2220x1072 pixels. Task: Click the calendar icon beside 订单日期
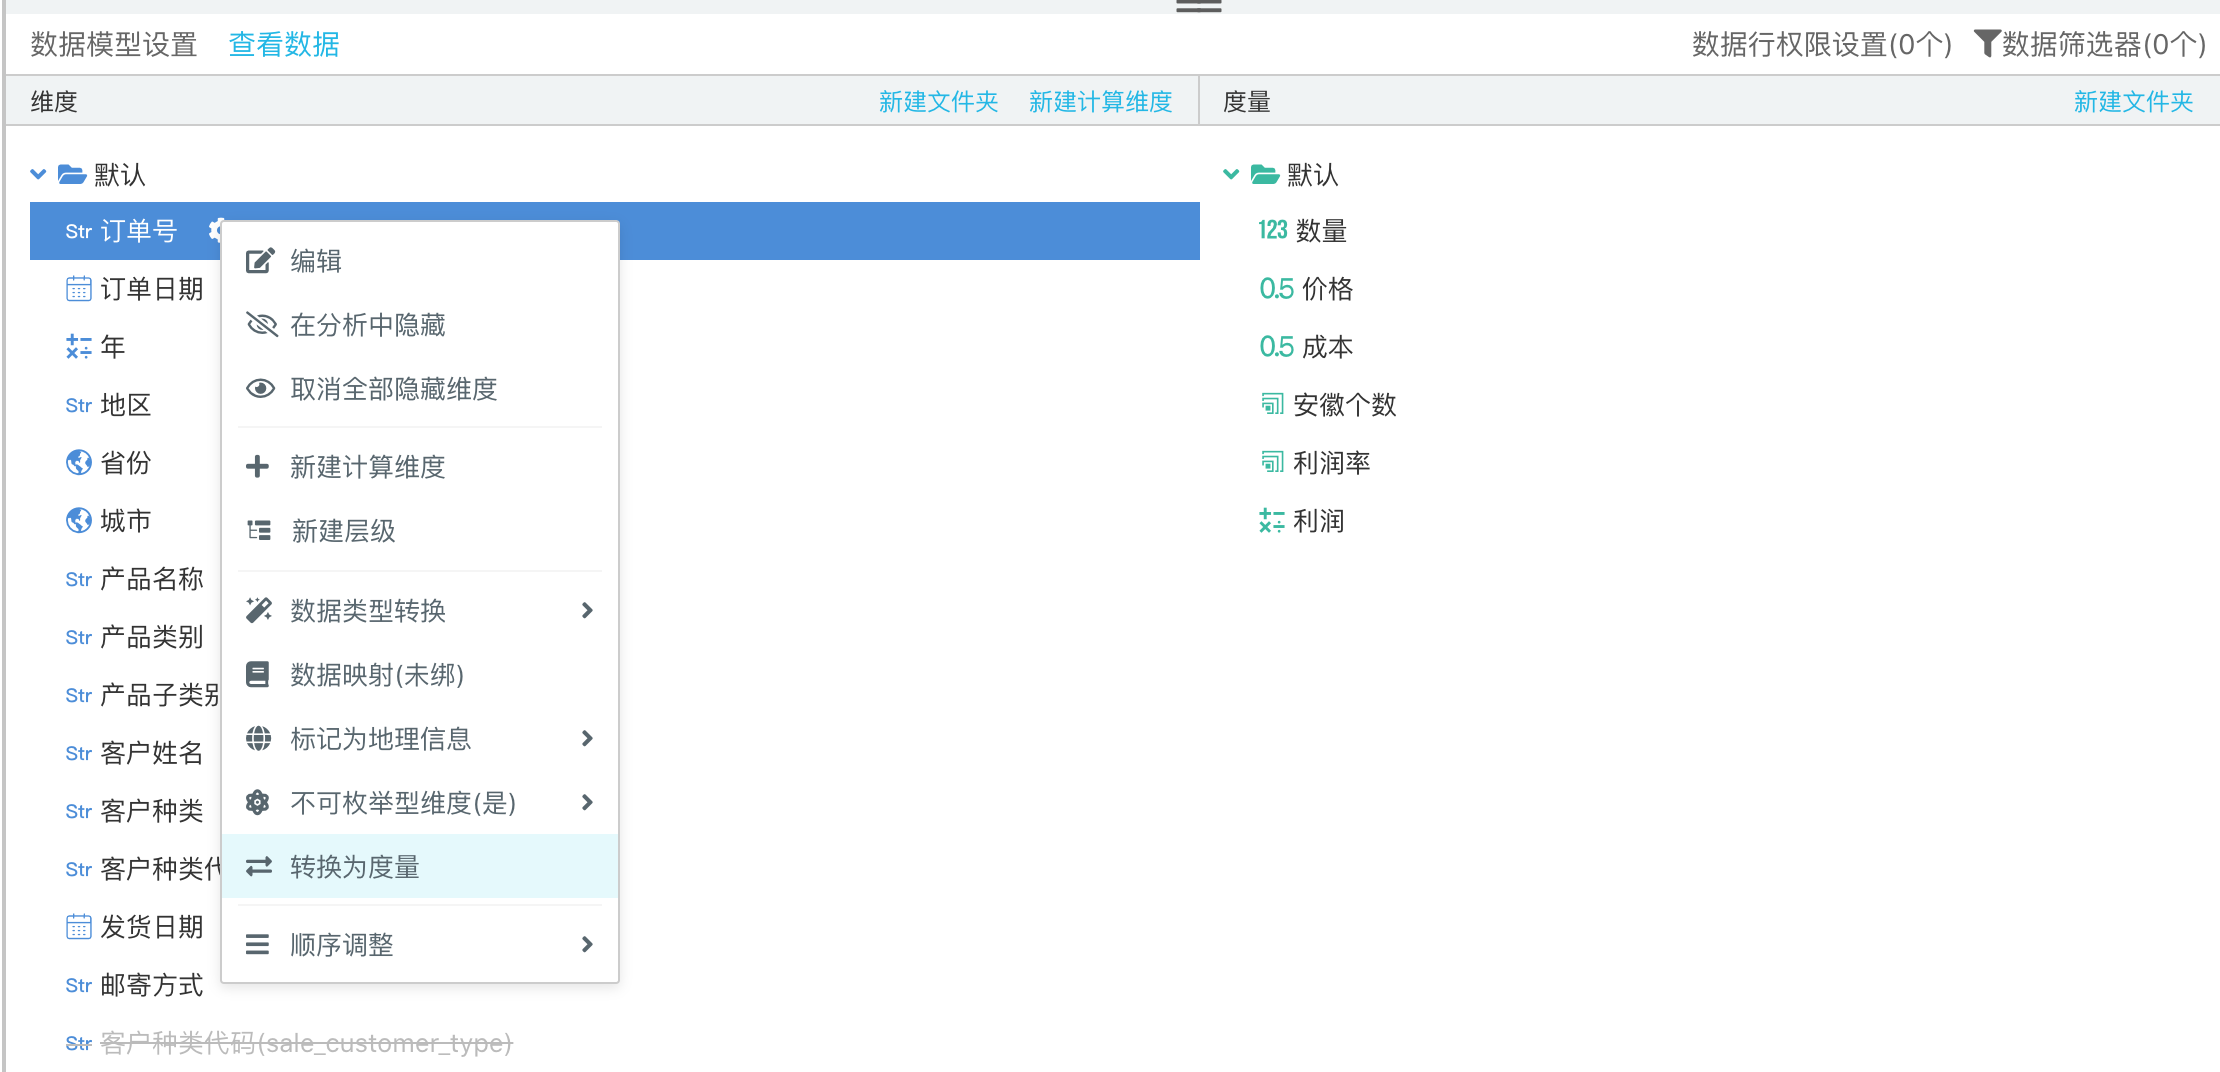coord(78,289)
